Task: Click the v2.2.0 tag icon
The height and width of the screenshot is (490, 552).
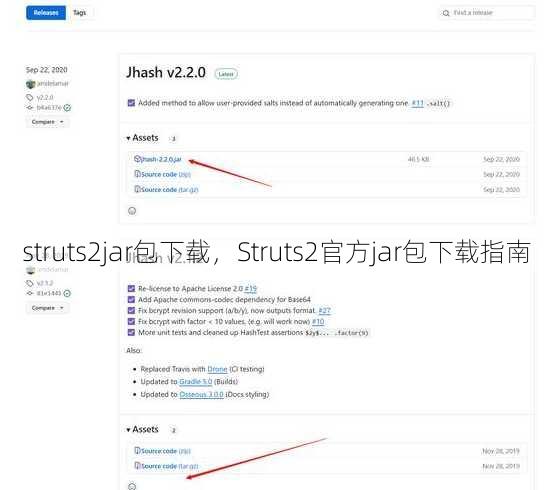Action: pyautogui.click(x=30, y=97)
